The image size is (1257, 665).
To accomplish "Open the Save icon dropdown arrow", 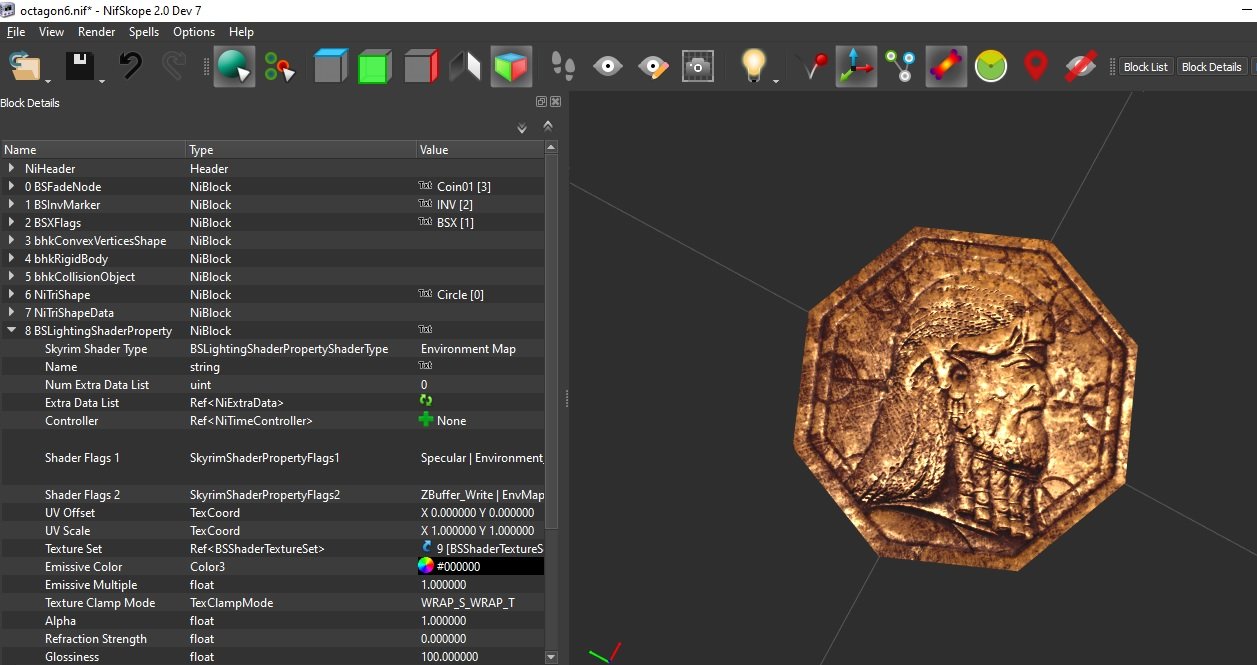I will pos(102,82).
